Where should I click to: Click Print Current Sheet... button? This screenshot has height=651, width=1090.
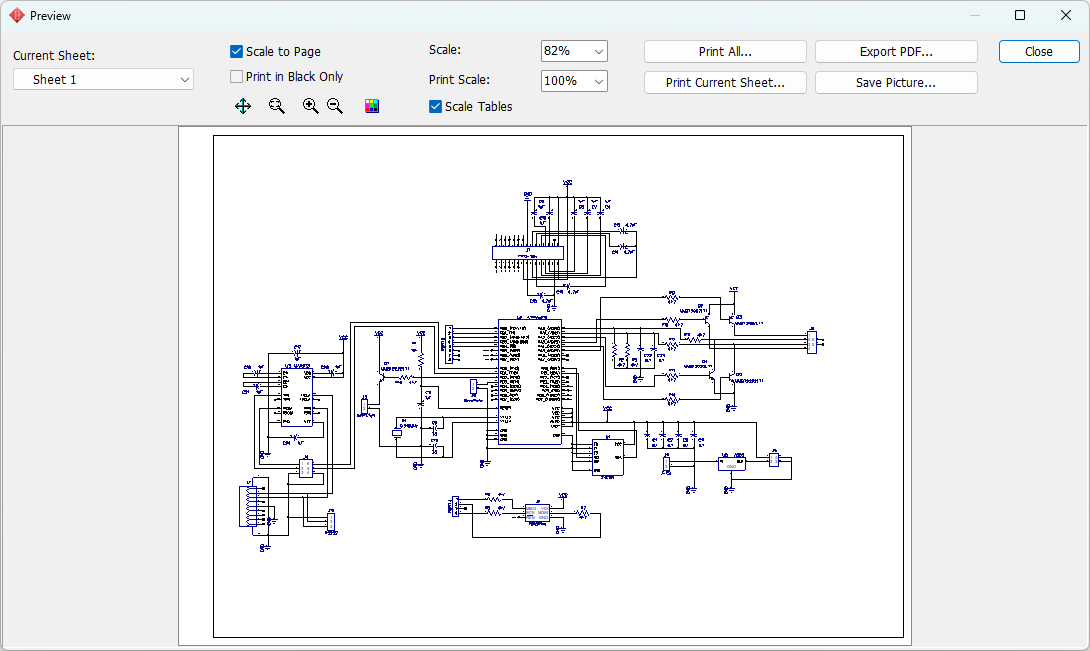(x=725, y=82)
